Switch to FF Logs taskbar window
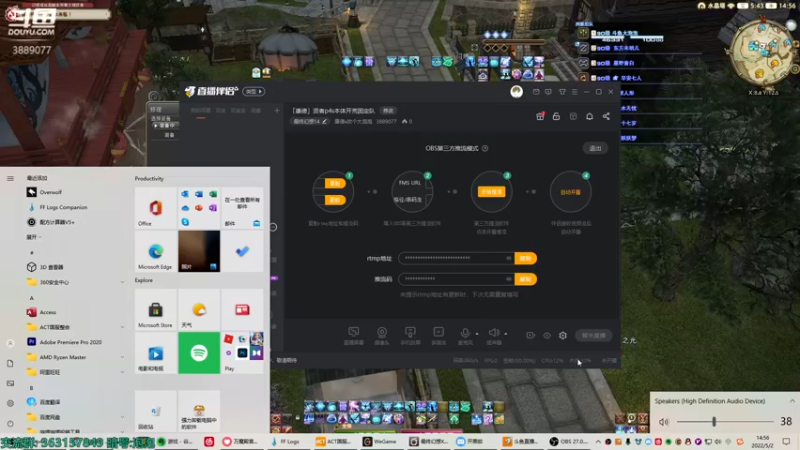The width and height of the screenshot is (800, 450). tap(286, 441)
